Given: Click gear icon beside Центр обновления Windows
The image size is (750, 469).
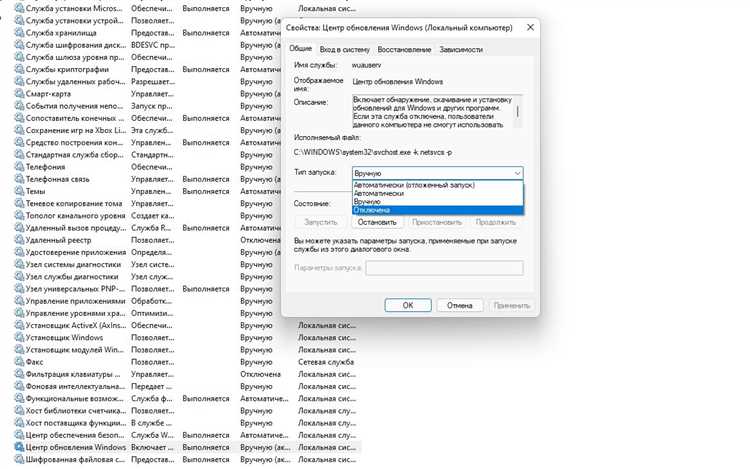Looking at the screenshot, I should click(x=19, y=447).
